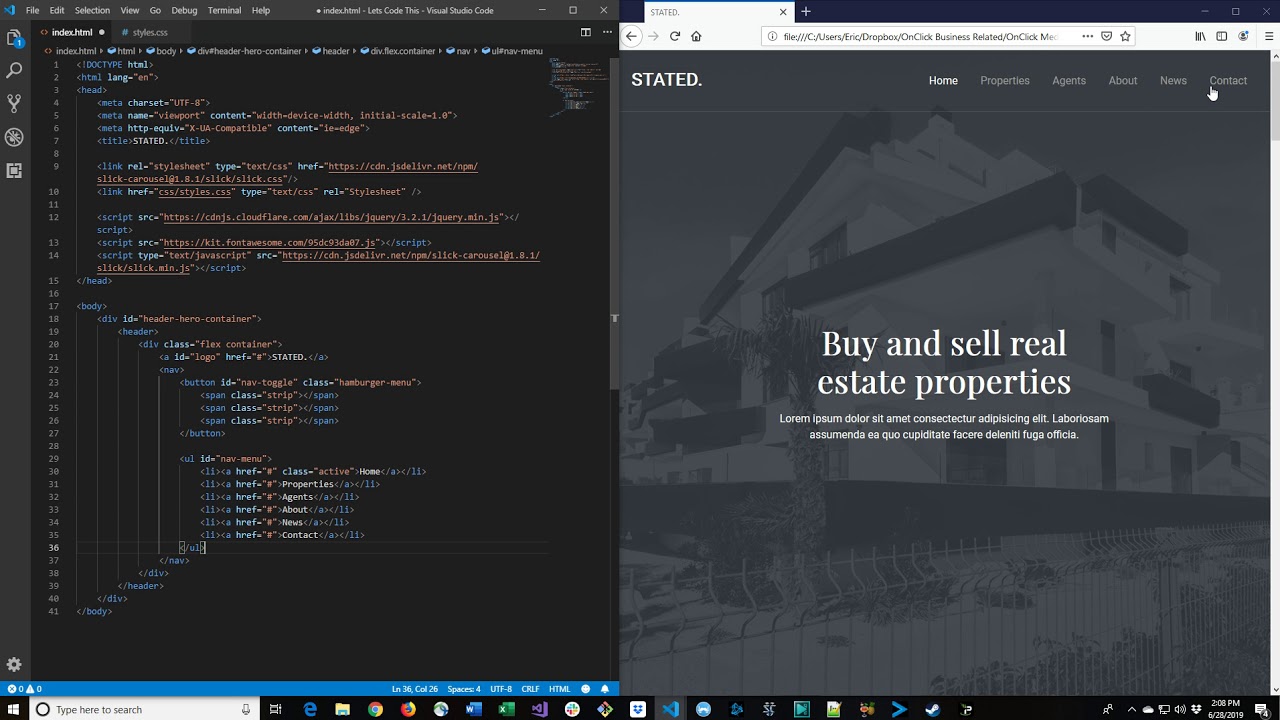
Task: Open Firefox page actions menu (three dots)
Action: [x=1087, y=36]
